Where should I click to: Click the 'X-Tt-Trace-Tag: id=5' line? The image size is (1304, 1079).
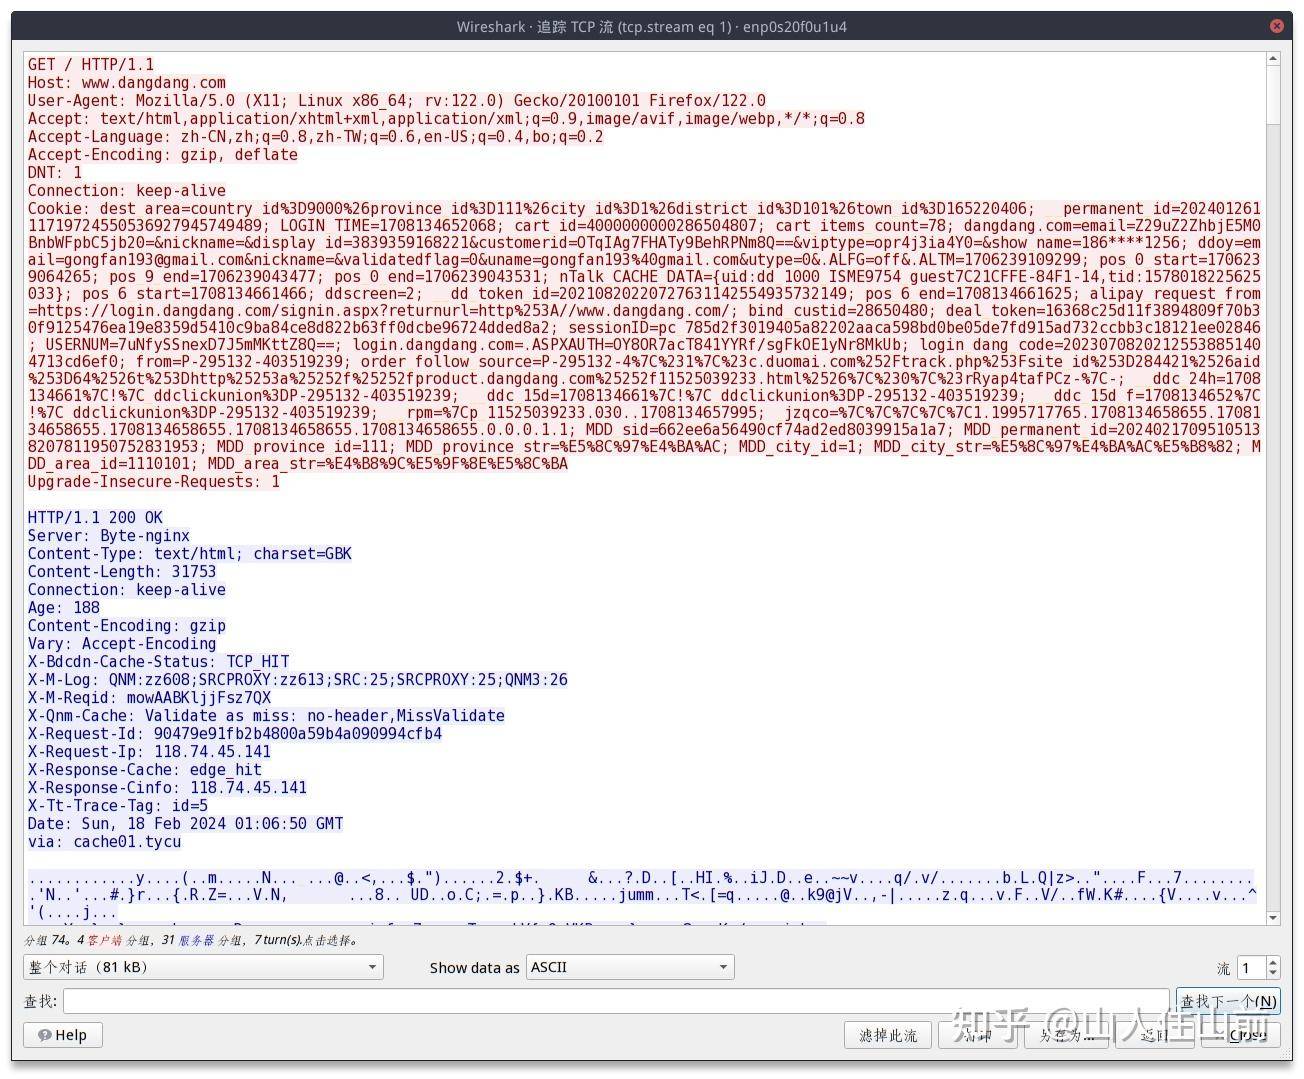click(x=118, y=806)
